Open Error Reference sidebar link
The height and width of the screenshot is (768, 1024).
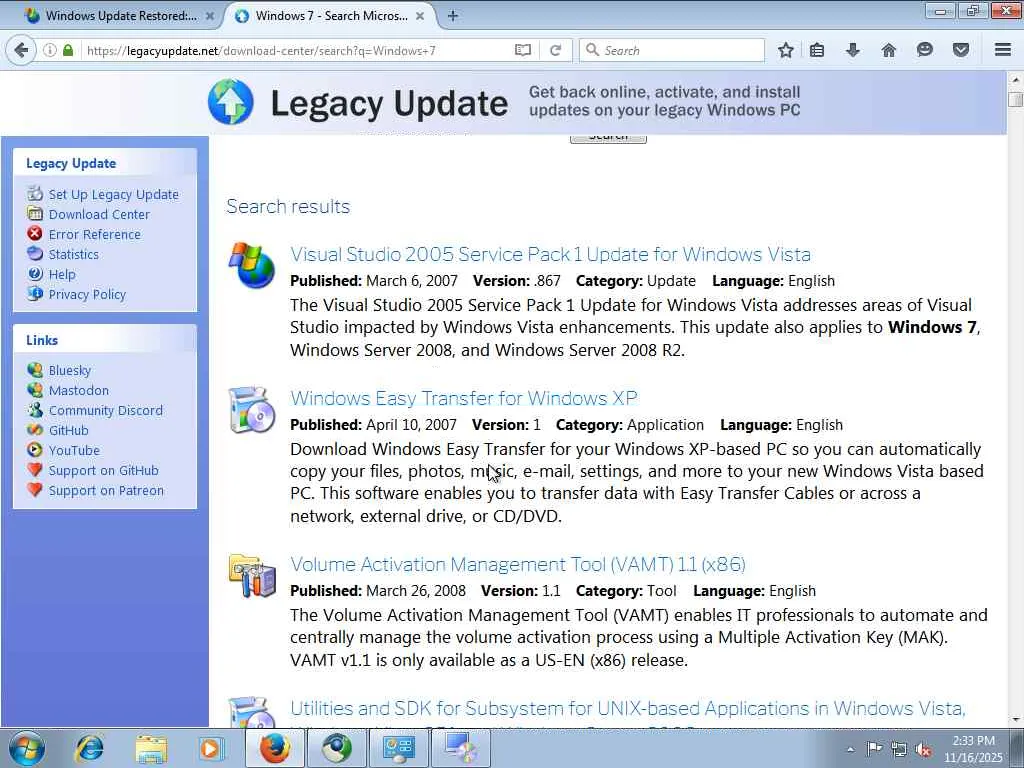point(94,234)
